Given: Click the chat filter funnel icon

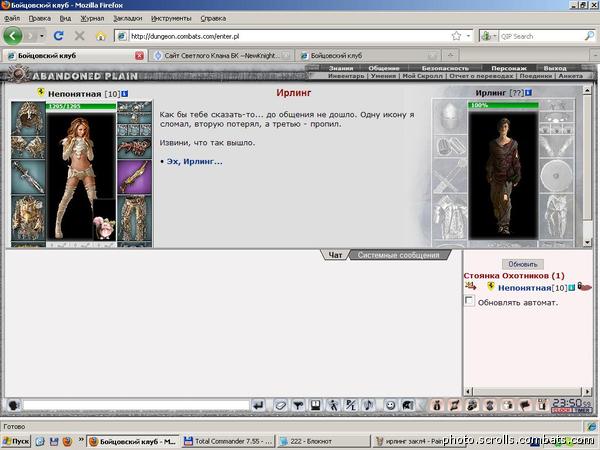Looking at the screenshot, I should [298, 405].
